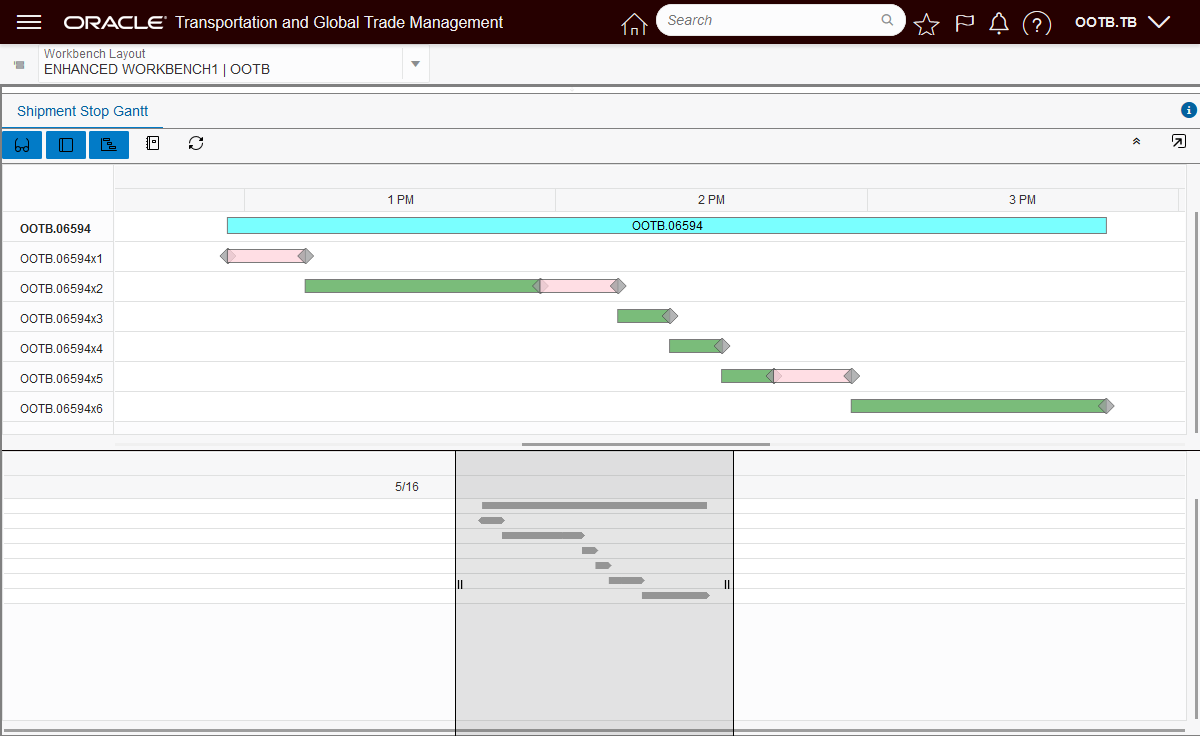Select the OOTB.06594x3 row label
The width and height of the screenshot is (1200, 736).
click(x=61, y=319)
